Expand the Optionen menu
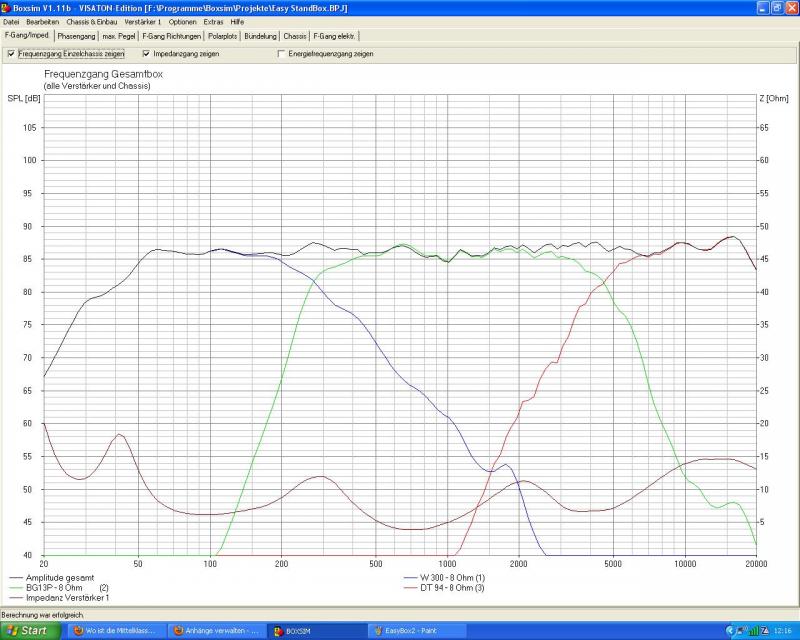Screen dimensions: 800x640 coord(182,21)
